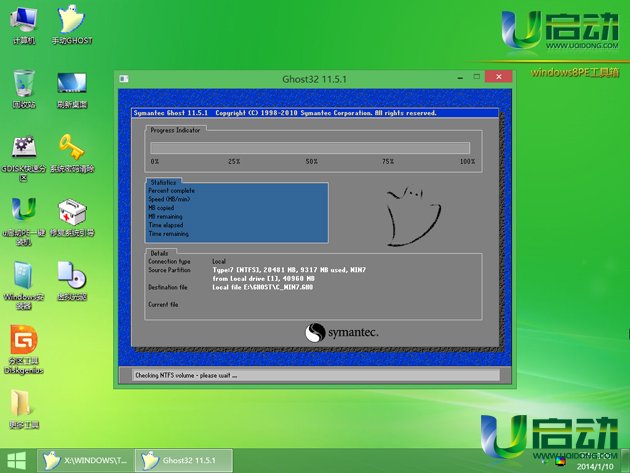The width and height of the screenshot is (630, 473).
Task: Click the colorful system tray icon
Action: click(560, 461)
